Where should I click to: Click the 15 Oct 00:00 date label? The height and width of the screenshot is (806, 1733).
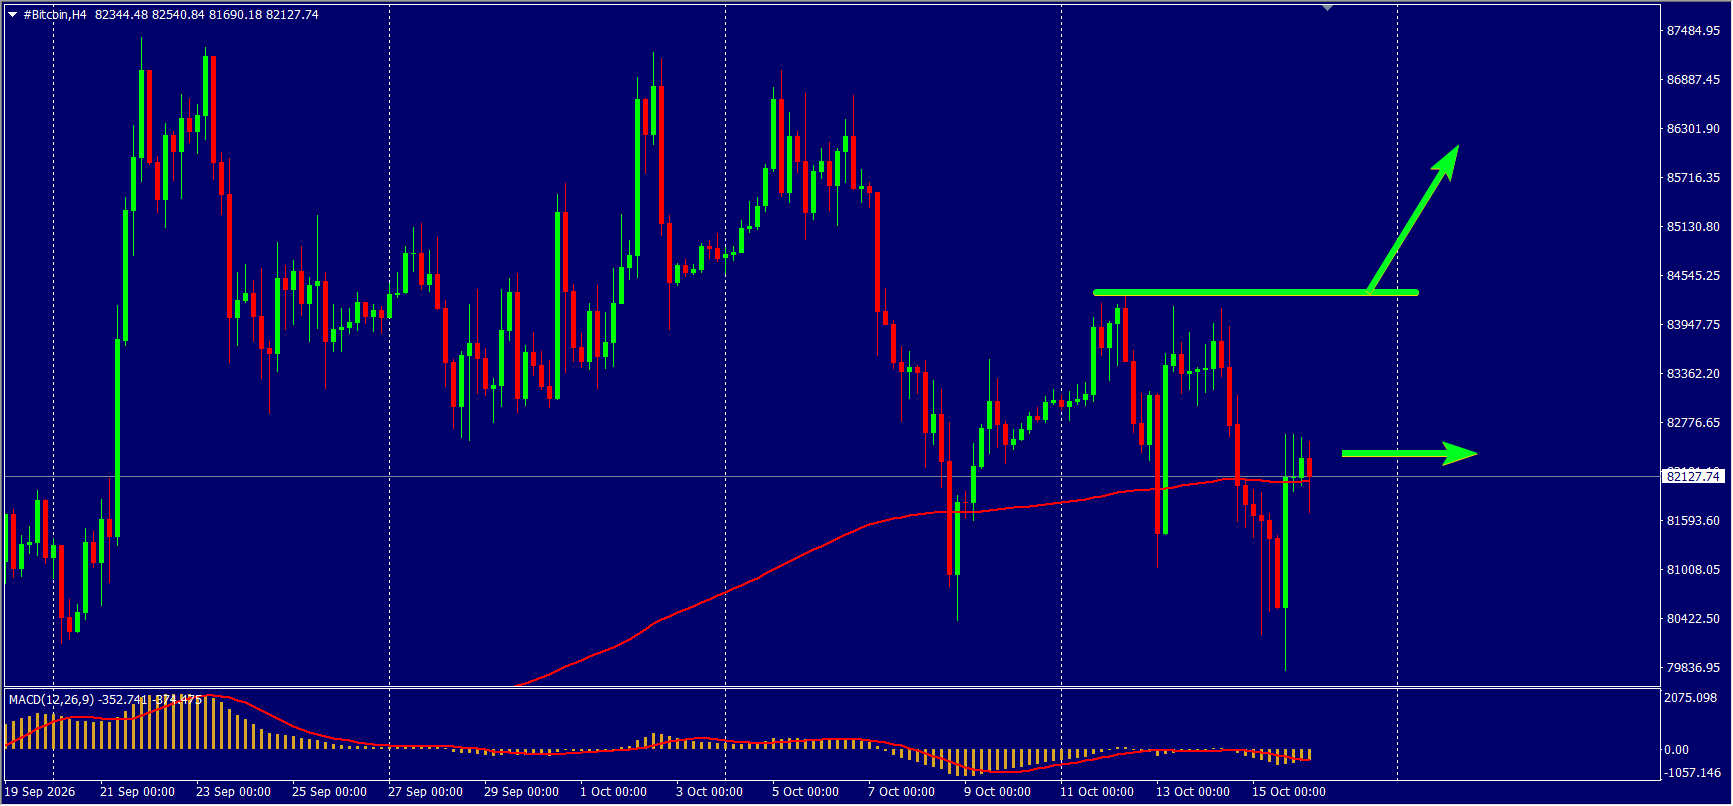pos(1289,792)
